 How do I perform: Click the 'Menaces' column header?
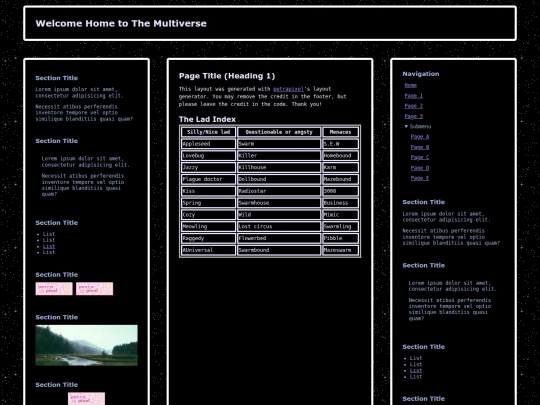[x=340, y=132]
